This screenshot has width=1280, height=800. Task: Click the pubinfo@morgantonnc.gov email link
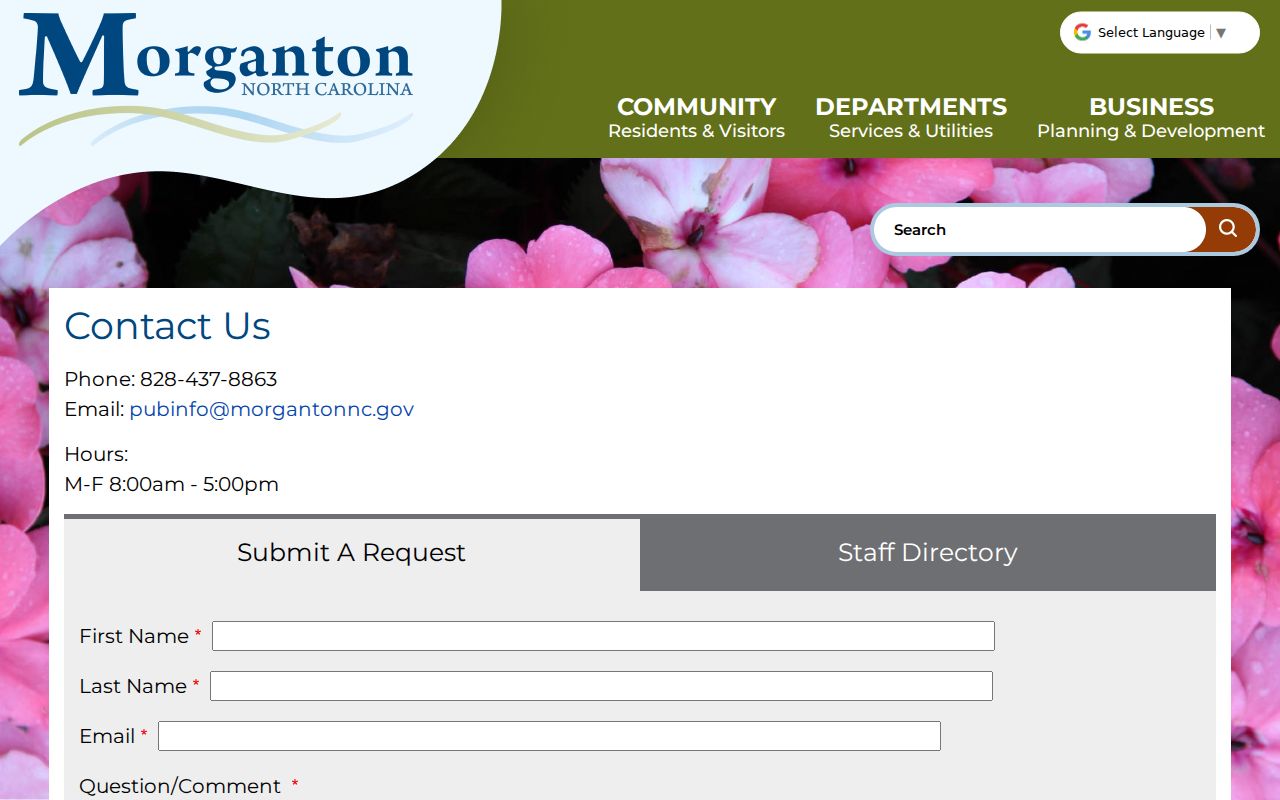click(x=272, y=409)
